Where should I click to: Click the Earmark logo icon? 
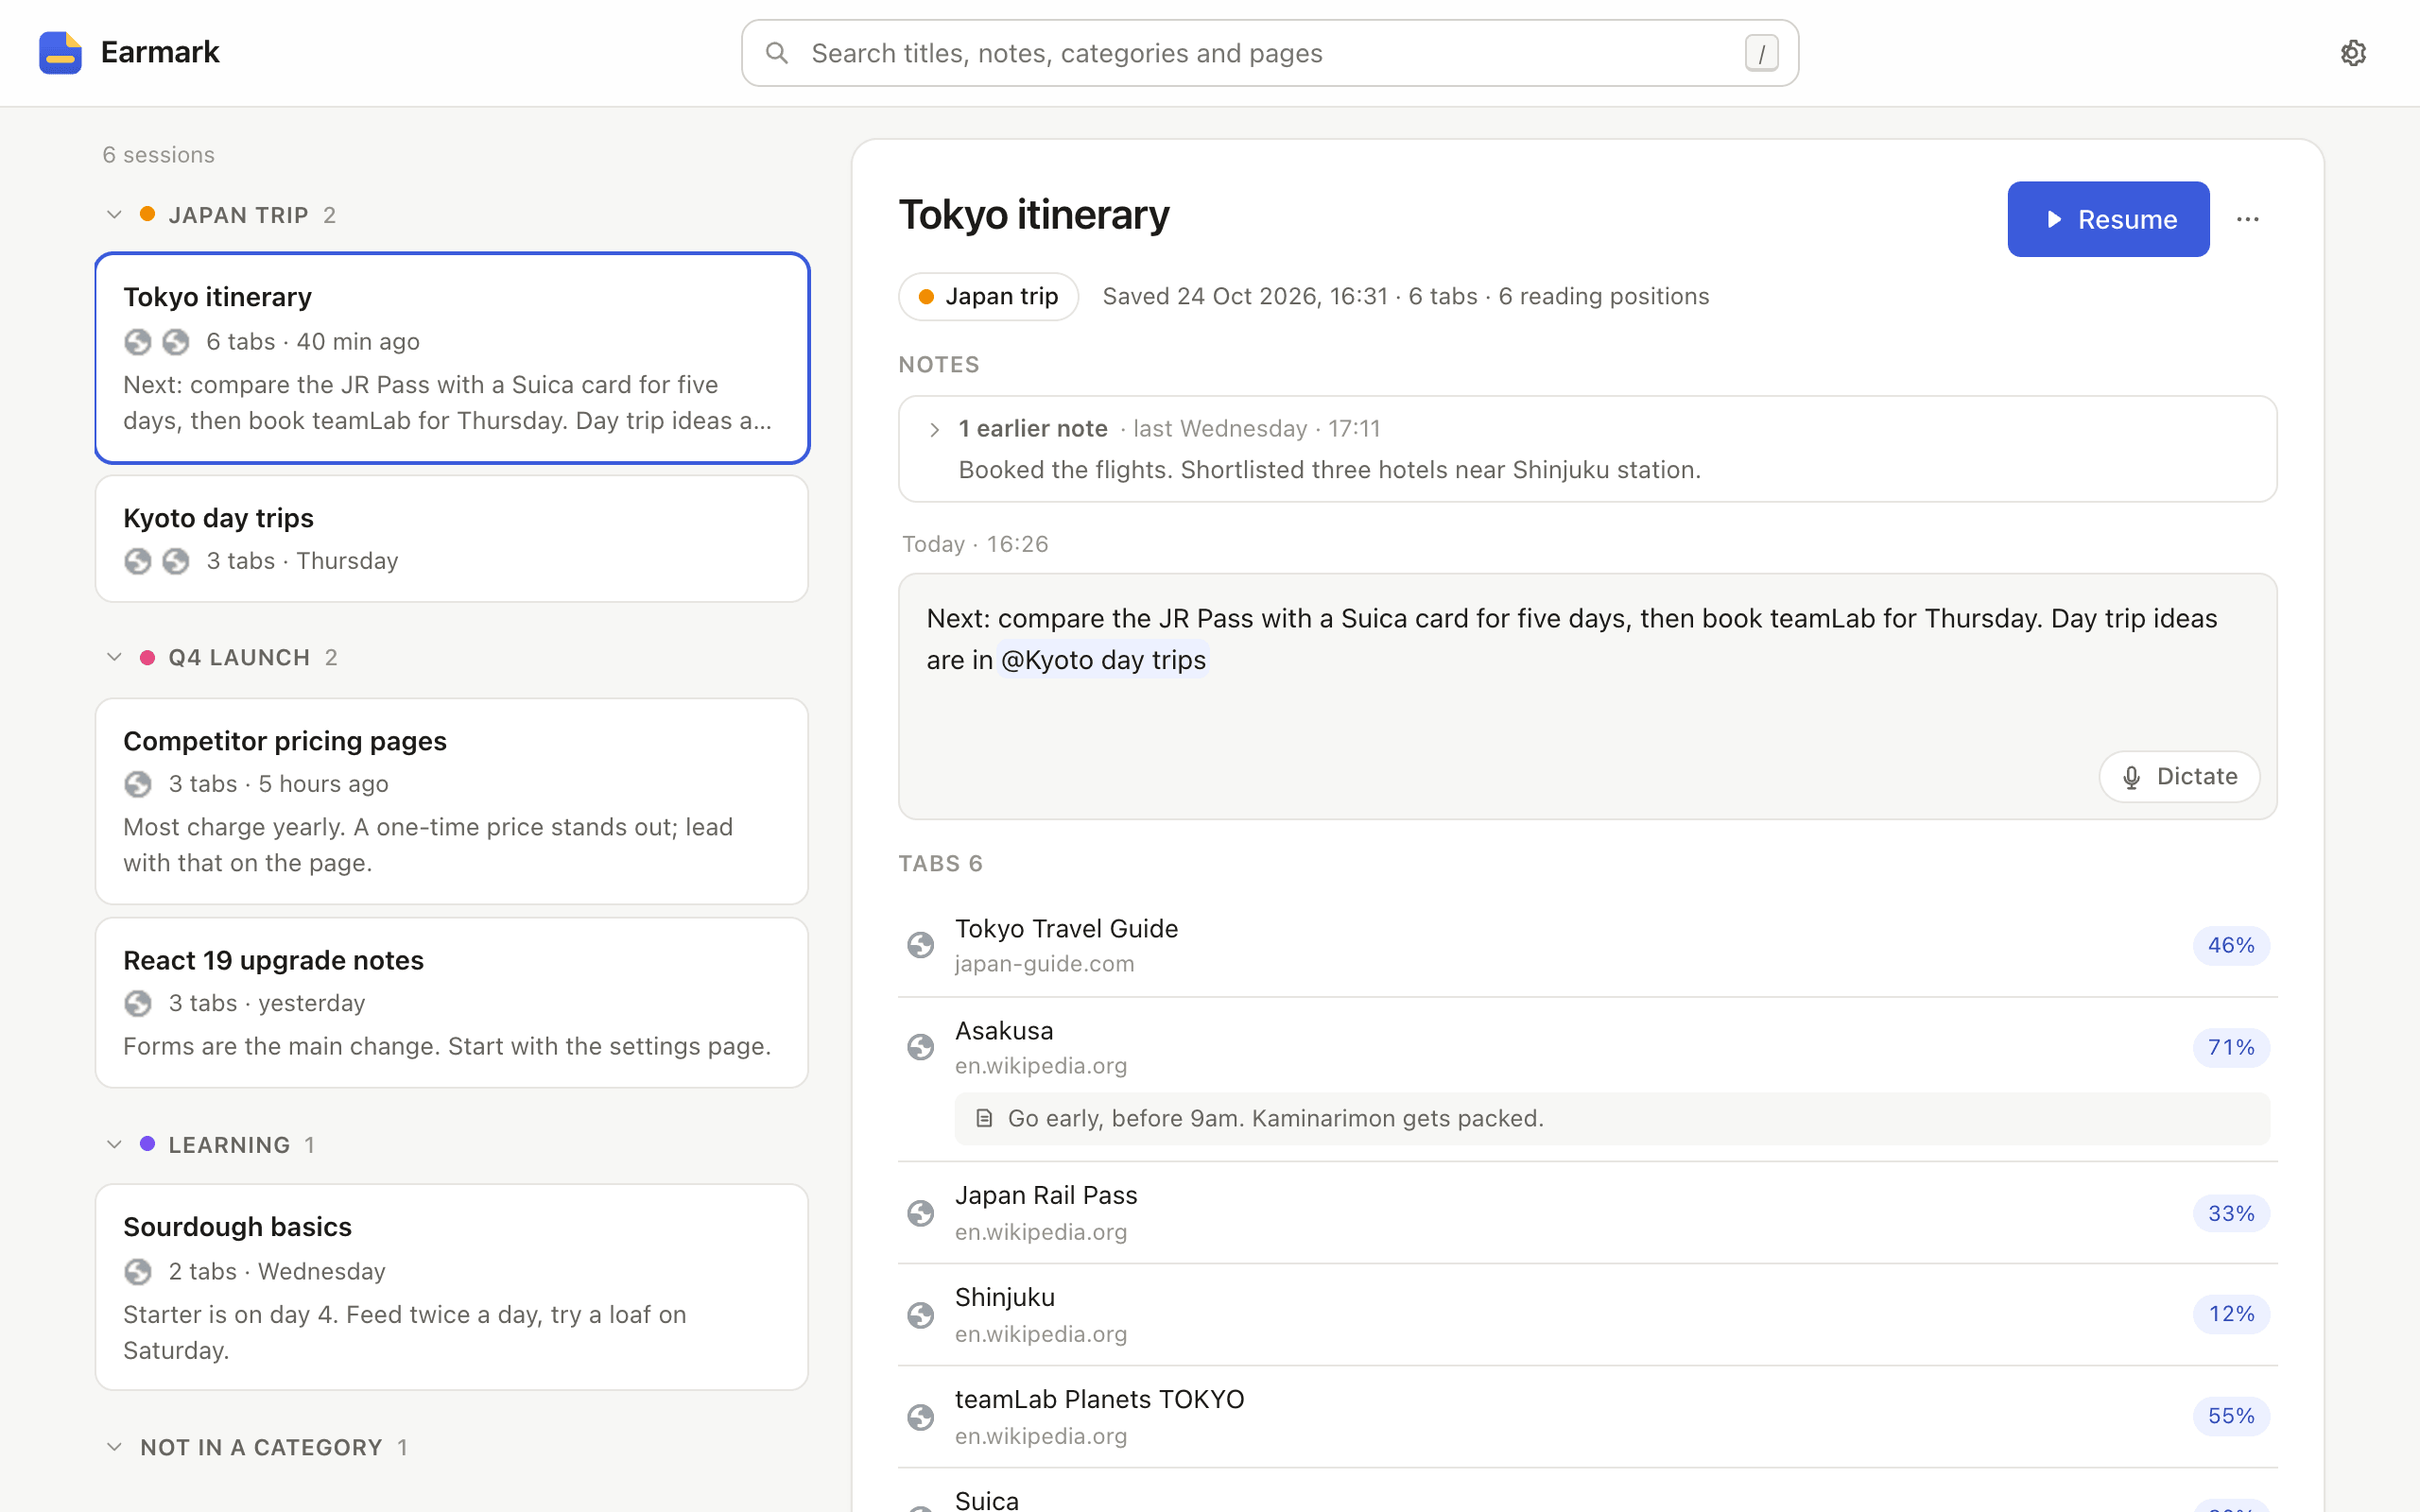(60, 53)
